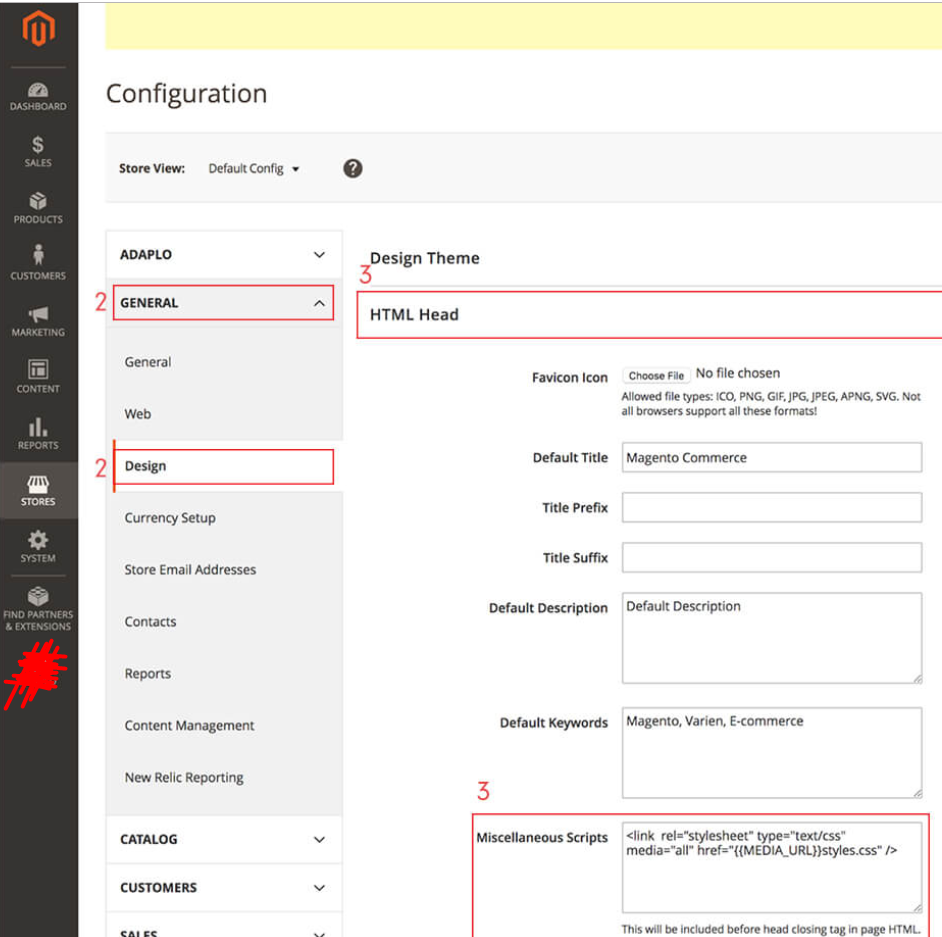The height and width of the screenshot is (937, 942).
Task: Open the Reports bar chart icon
Action: click(x=38, y=427)
